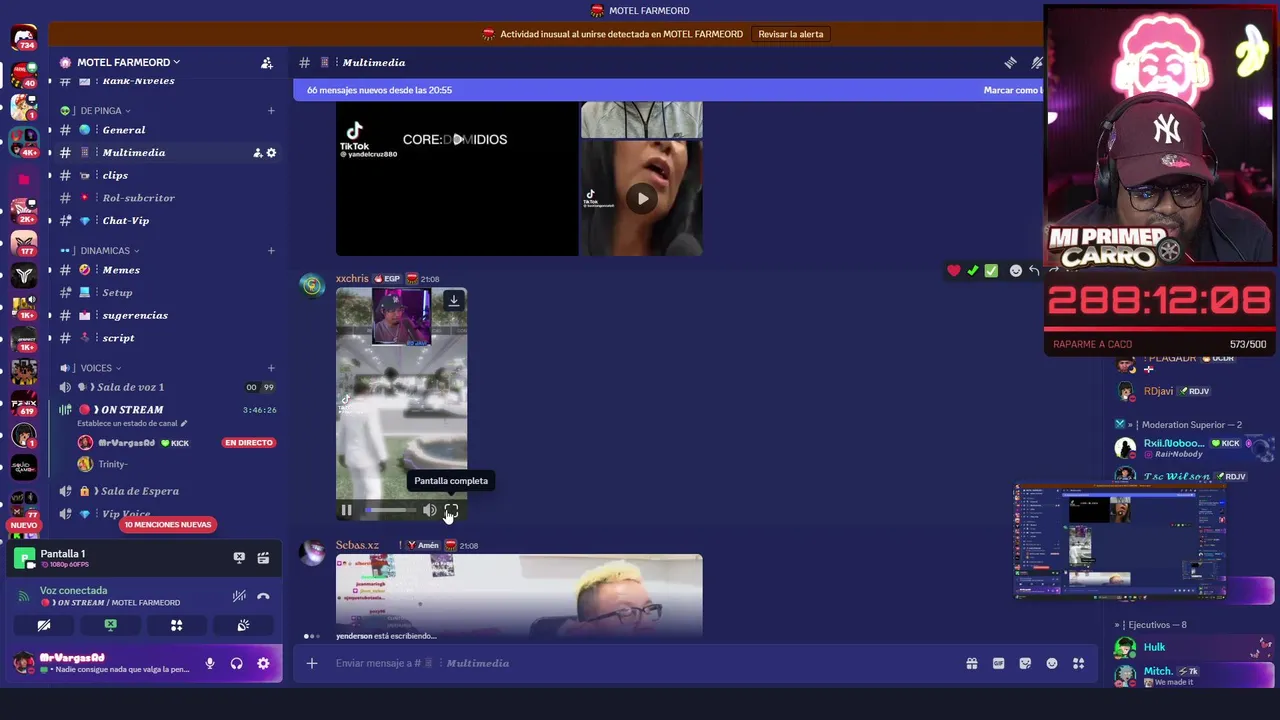The width and height of the screenshot is (1280, 720).
Task: Open invite people icon by server name
Action: coord(267,62)
